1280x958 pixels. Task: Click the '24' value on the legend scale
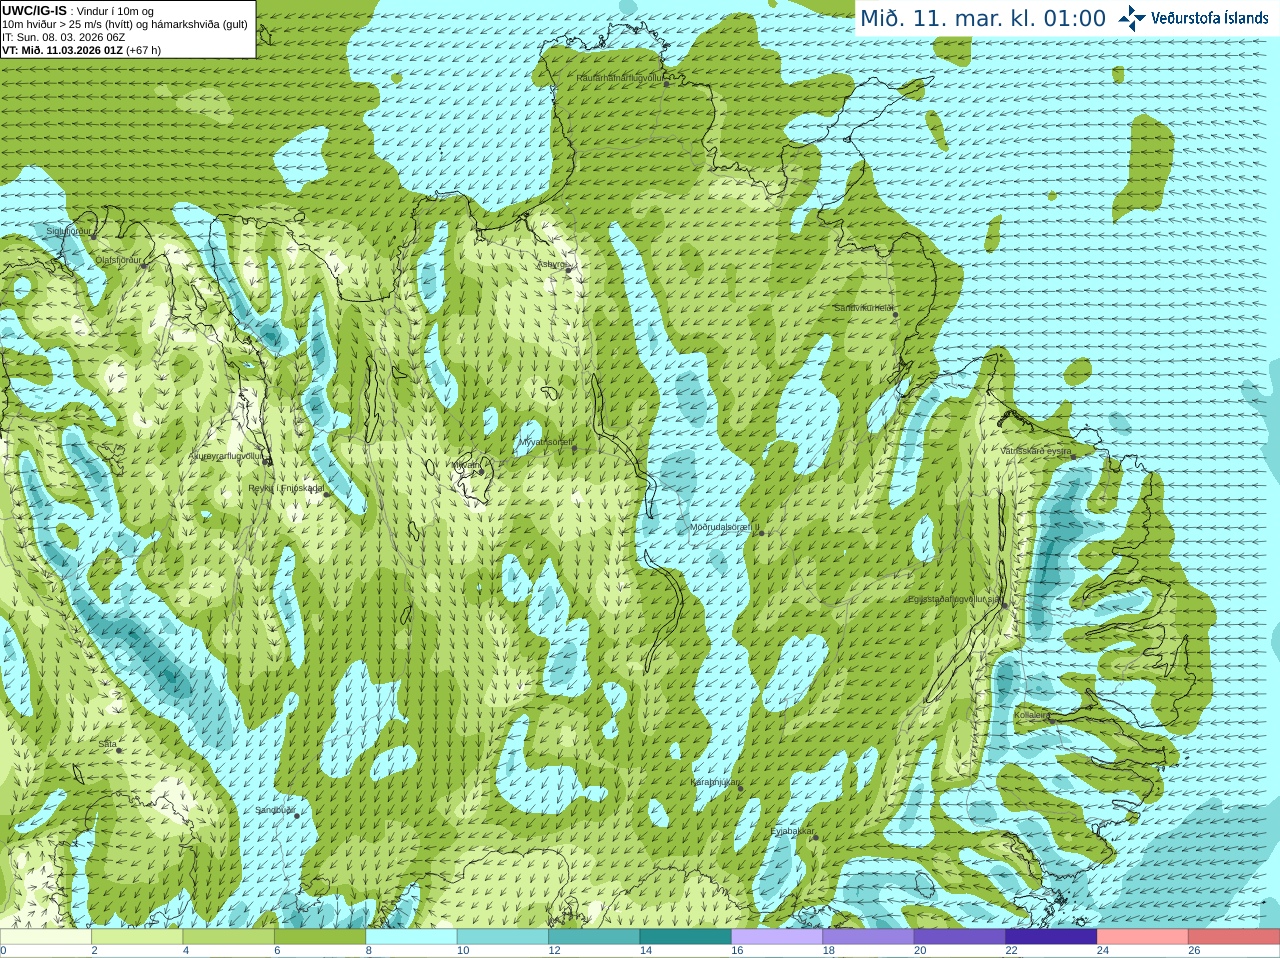1103,951
